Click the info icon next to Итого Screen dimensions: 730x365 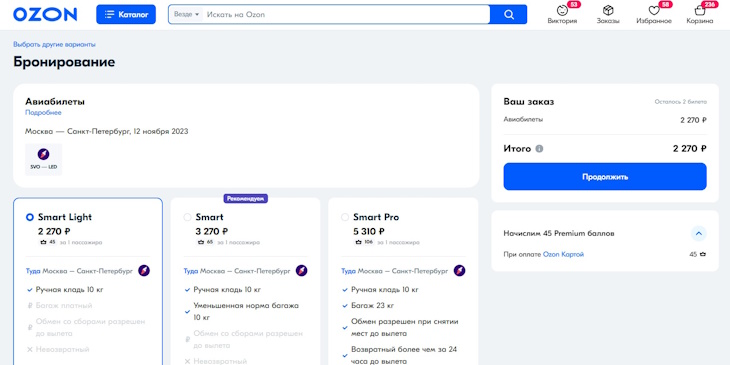click(539, 149)
